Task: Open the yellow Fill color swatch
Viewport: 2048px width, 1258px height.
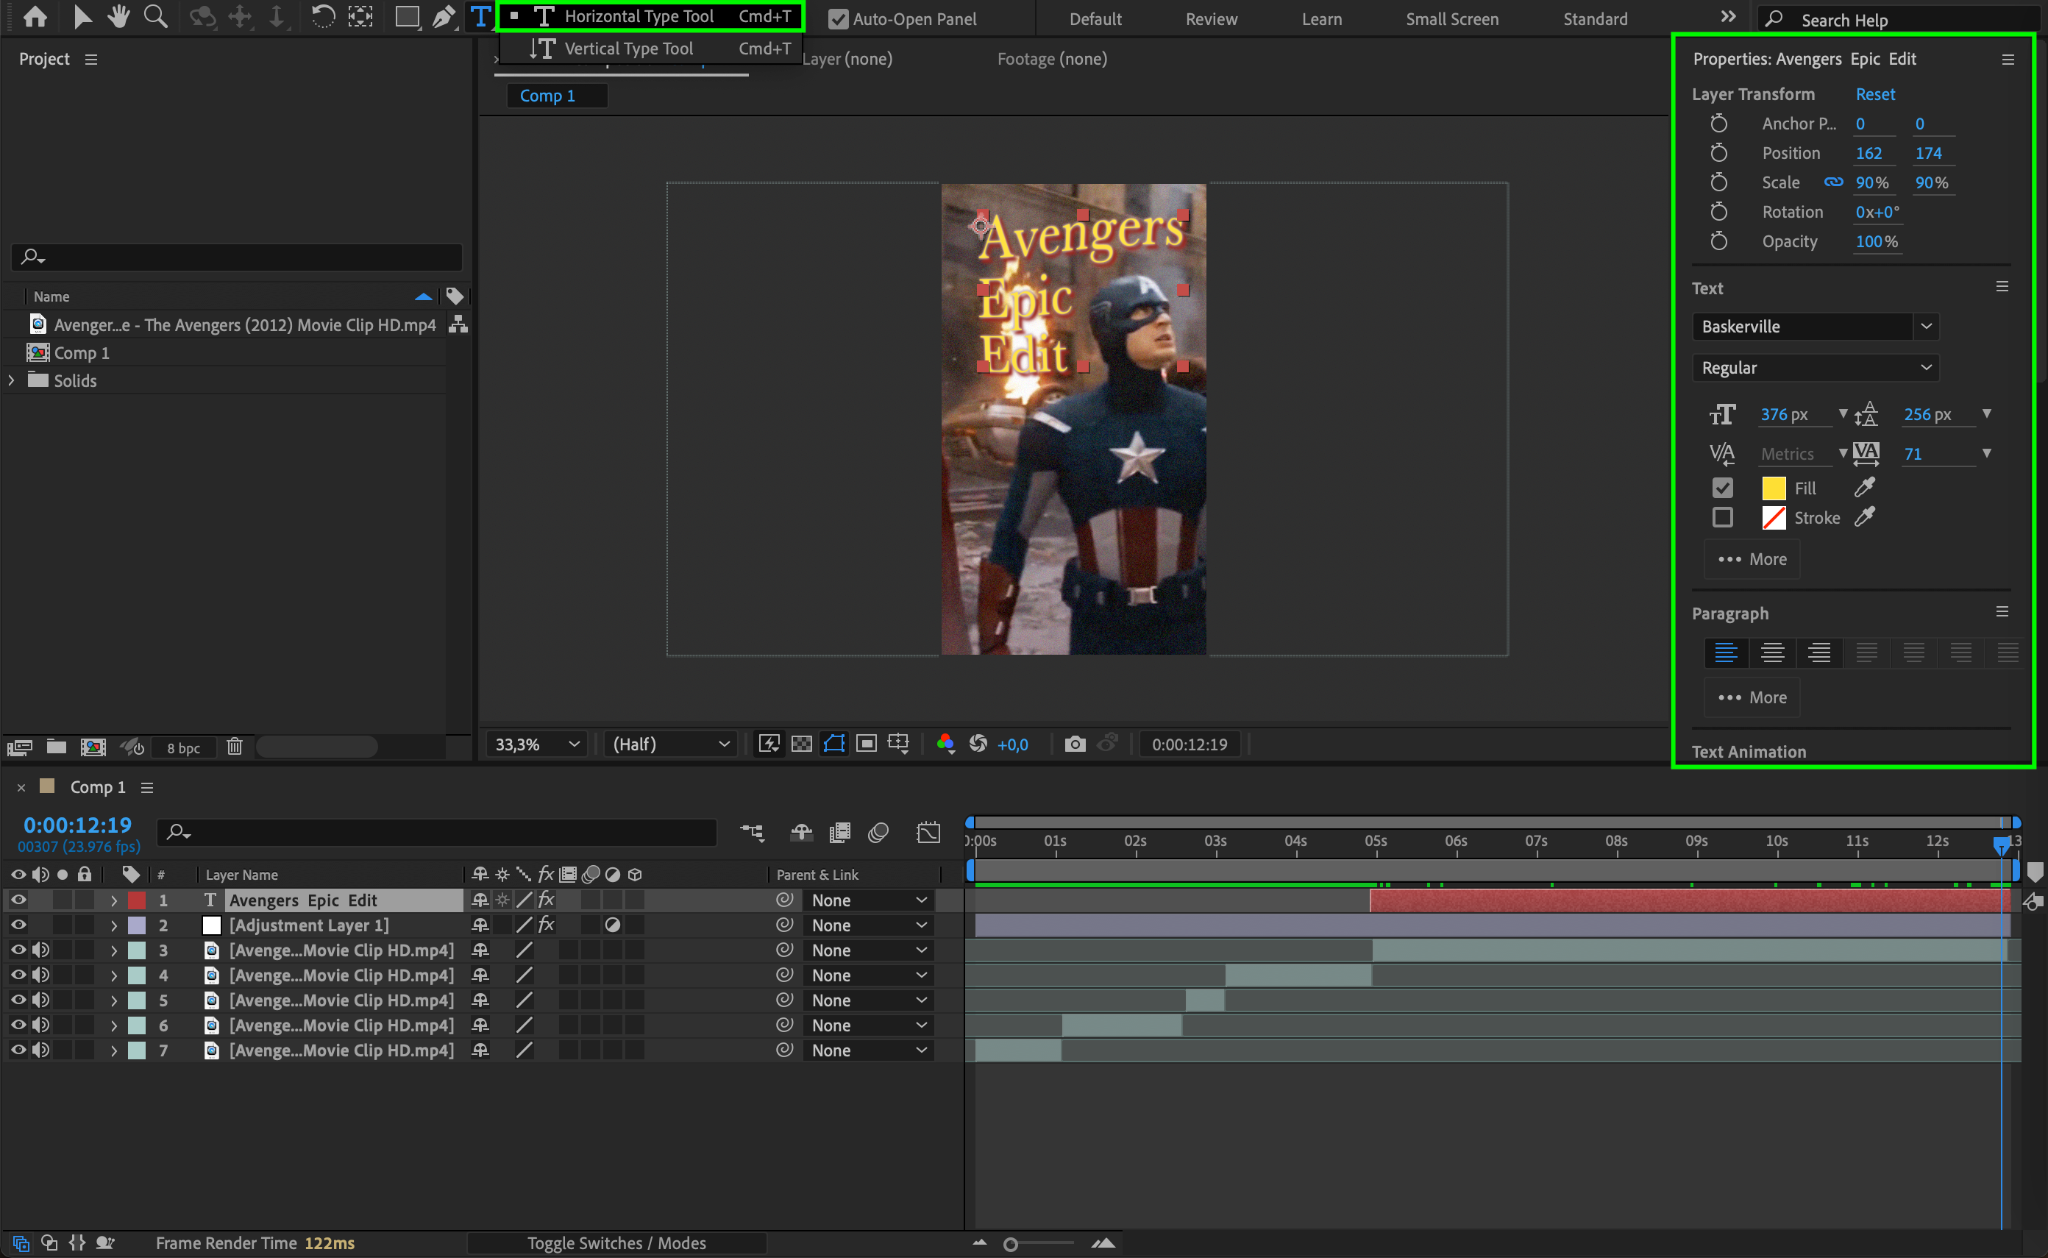Action: pyautogui.click(x=1773, y=488)
